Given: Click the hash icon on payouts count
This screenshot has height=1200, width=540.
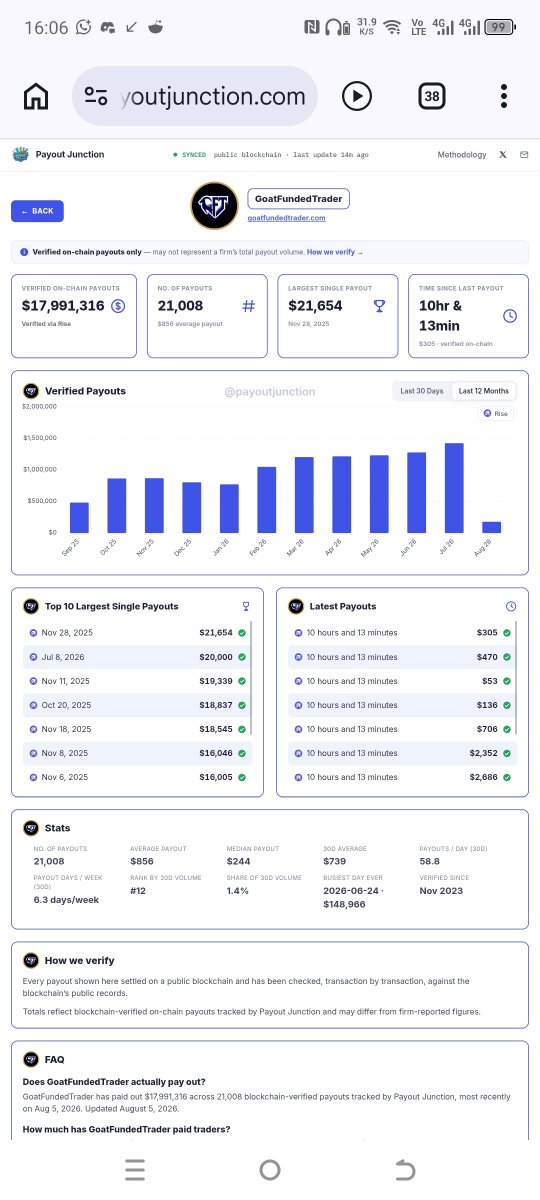Looking at the screenshot, I should point(248,306).
